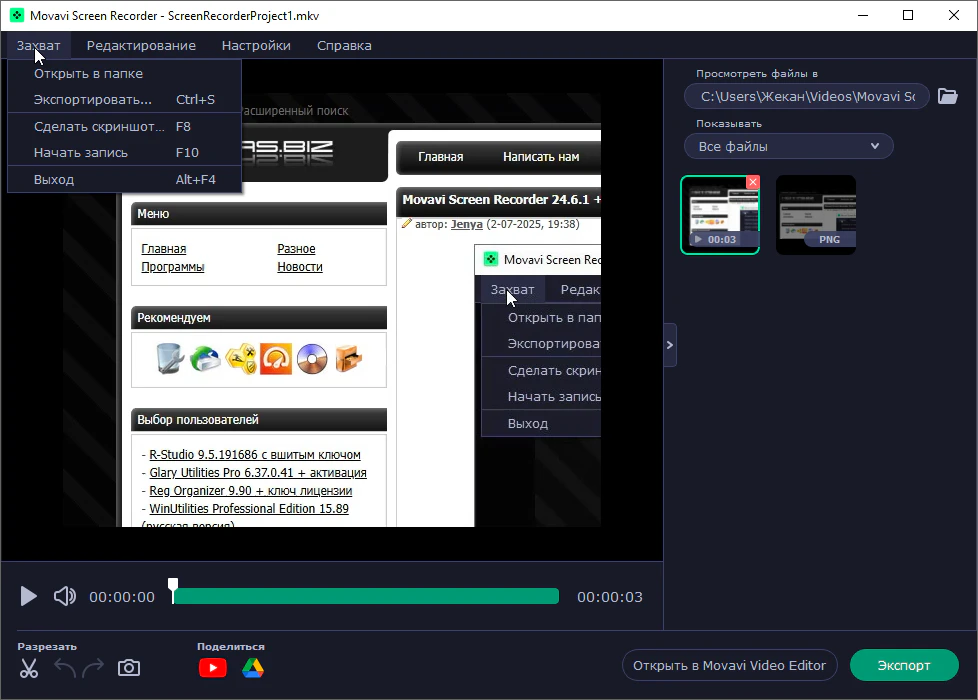Remove the video thumbnail with the red X

[x=753, y=182]
